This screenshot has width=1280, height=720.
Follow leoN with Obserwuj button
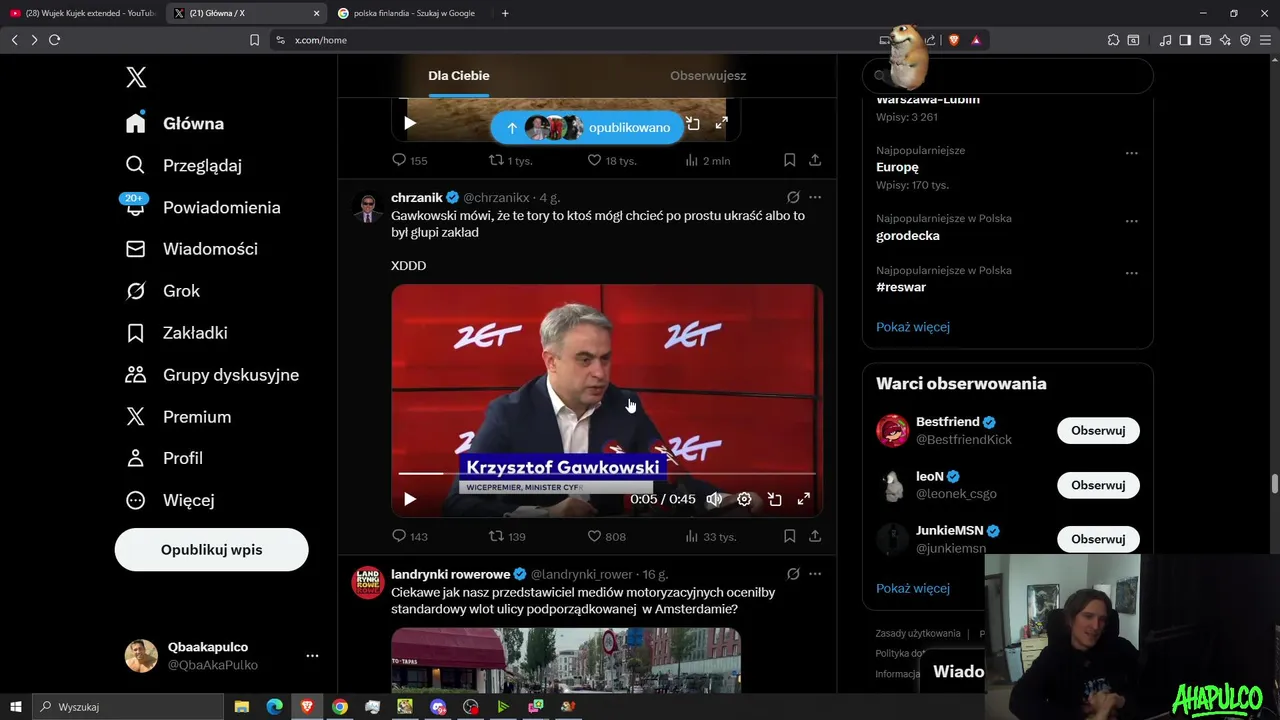click(1098, 485)
